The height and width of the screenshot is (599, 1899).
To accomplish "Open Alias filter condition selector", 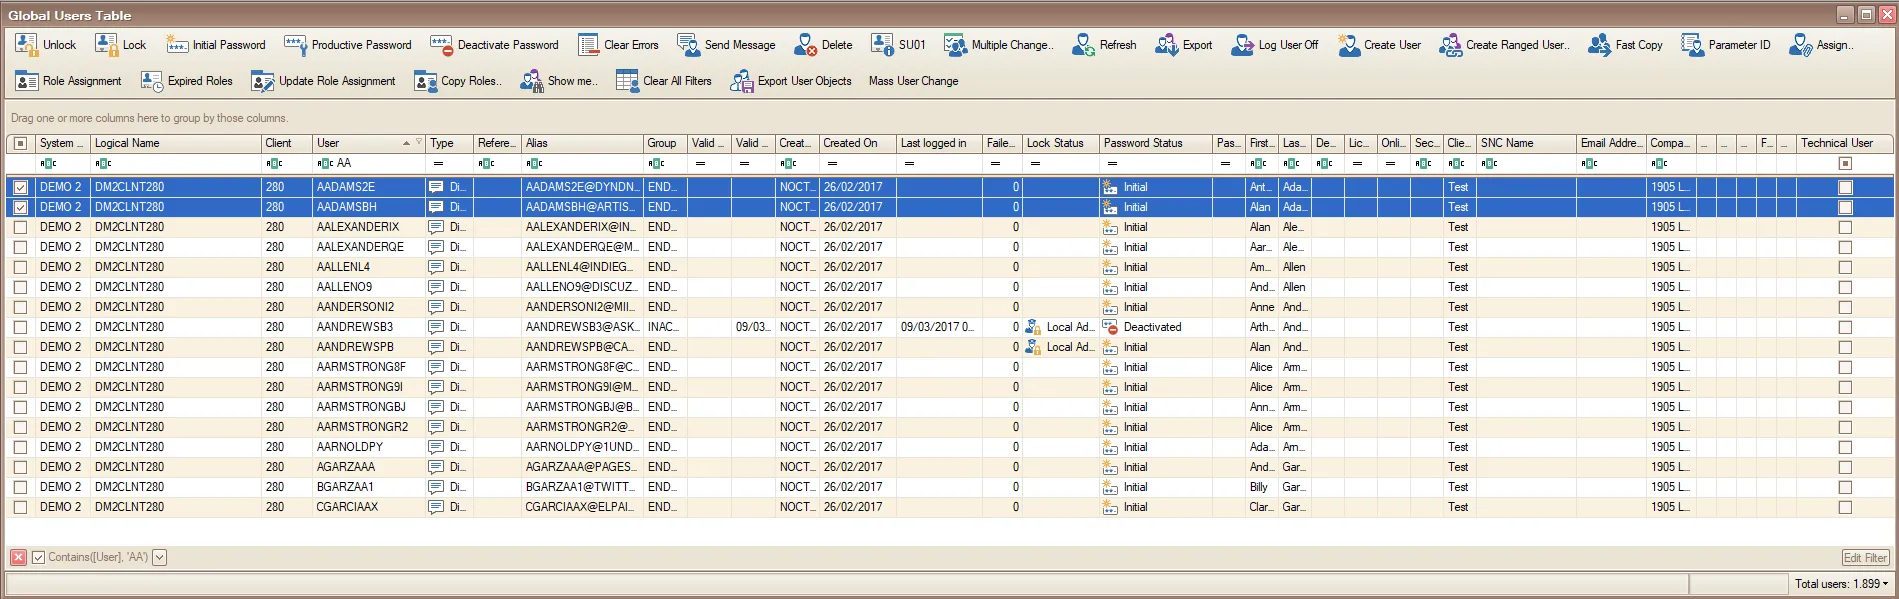I will pos(534,163).
